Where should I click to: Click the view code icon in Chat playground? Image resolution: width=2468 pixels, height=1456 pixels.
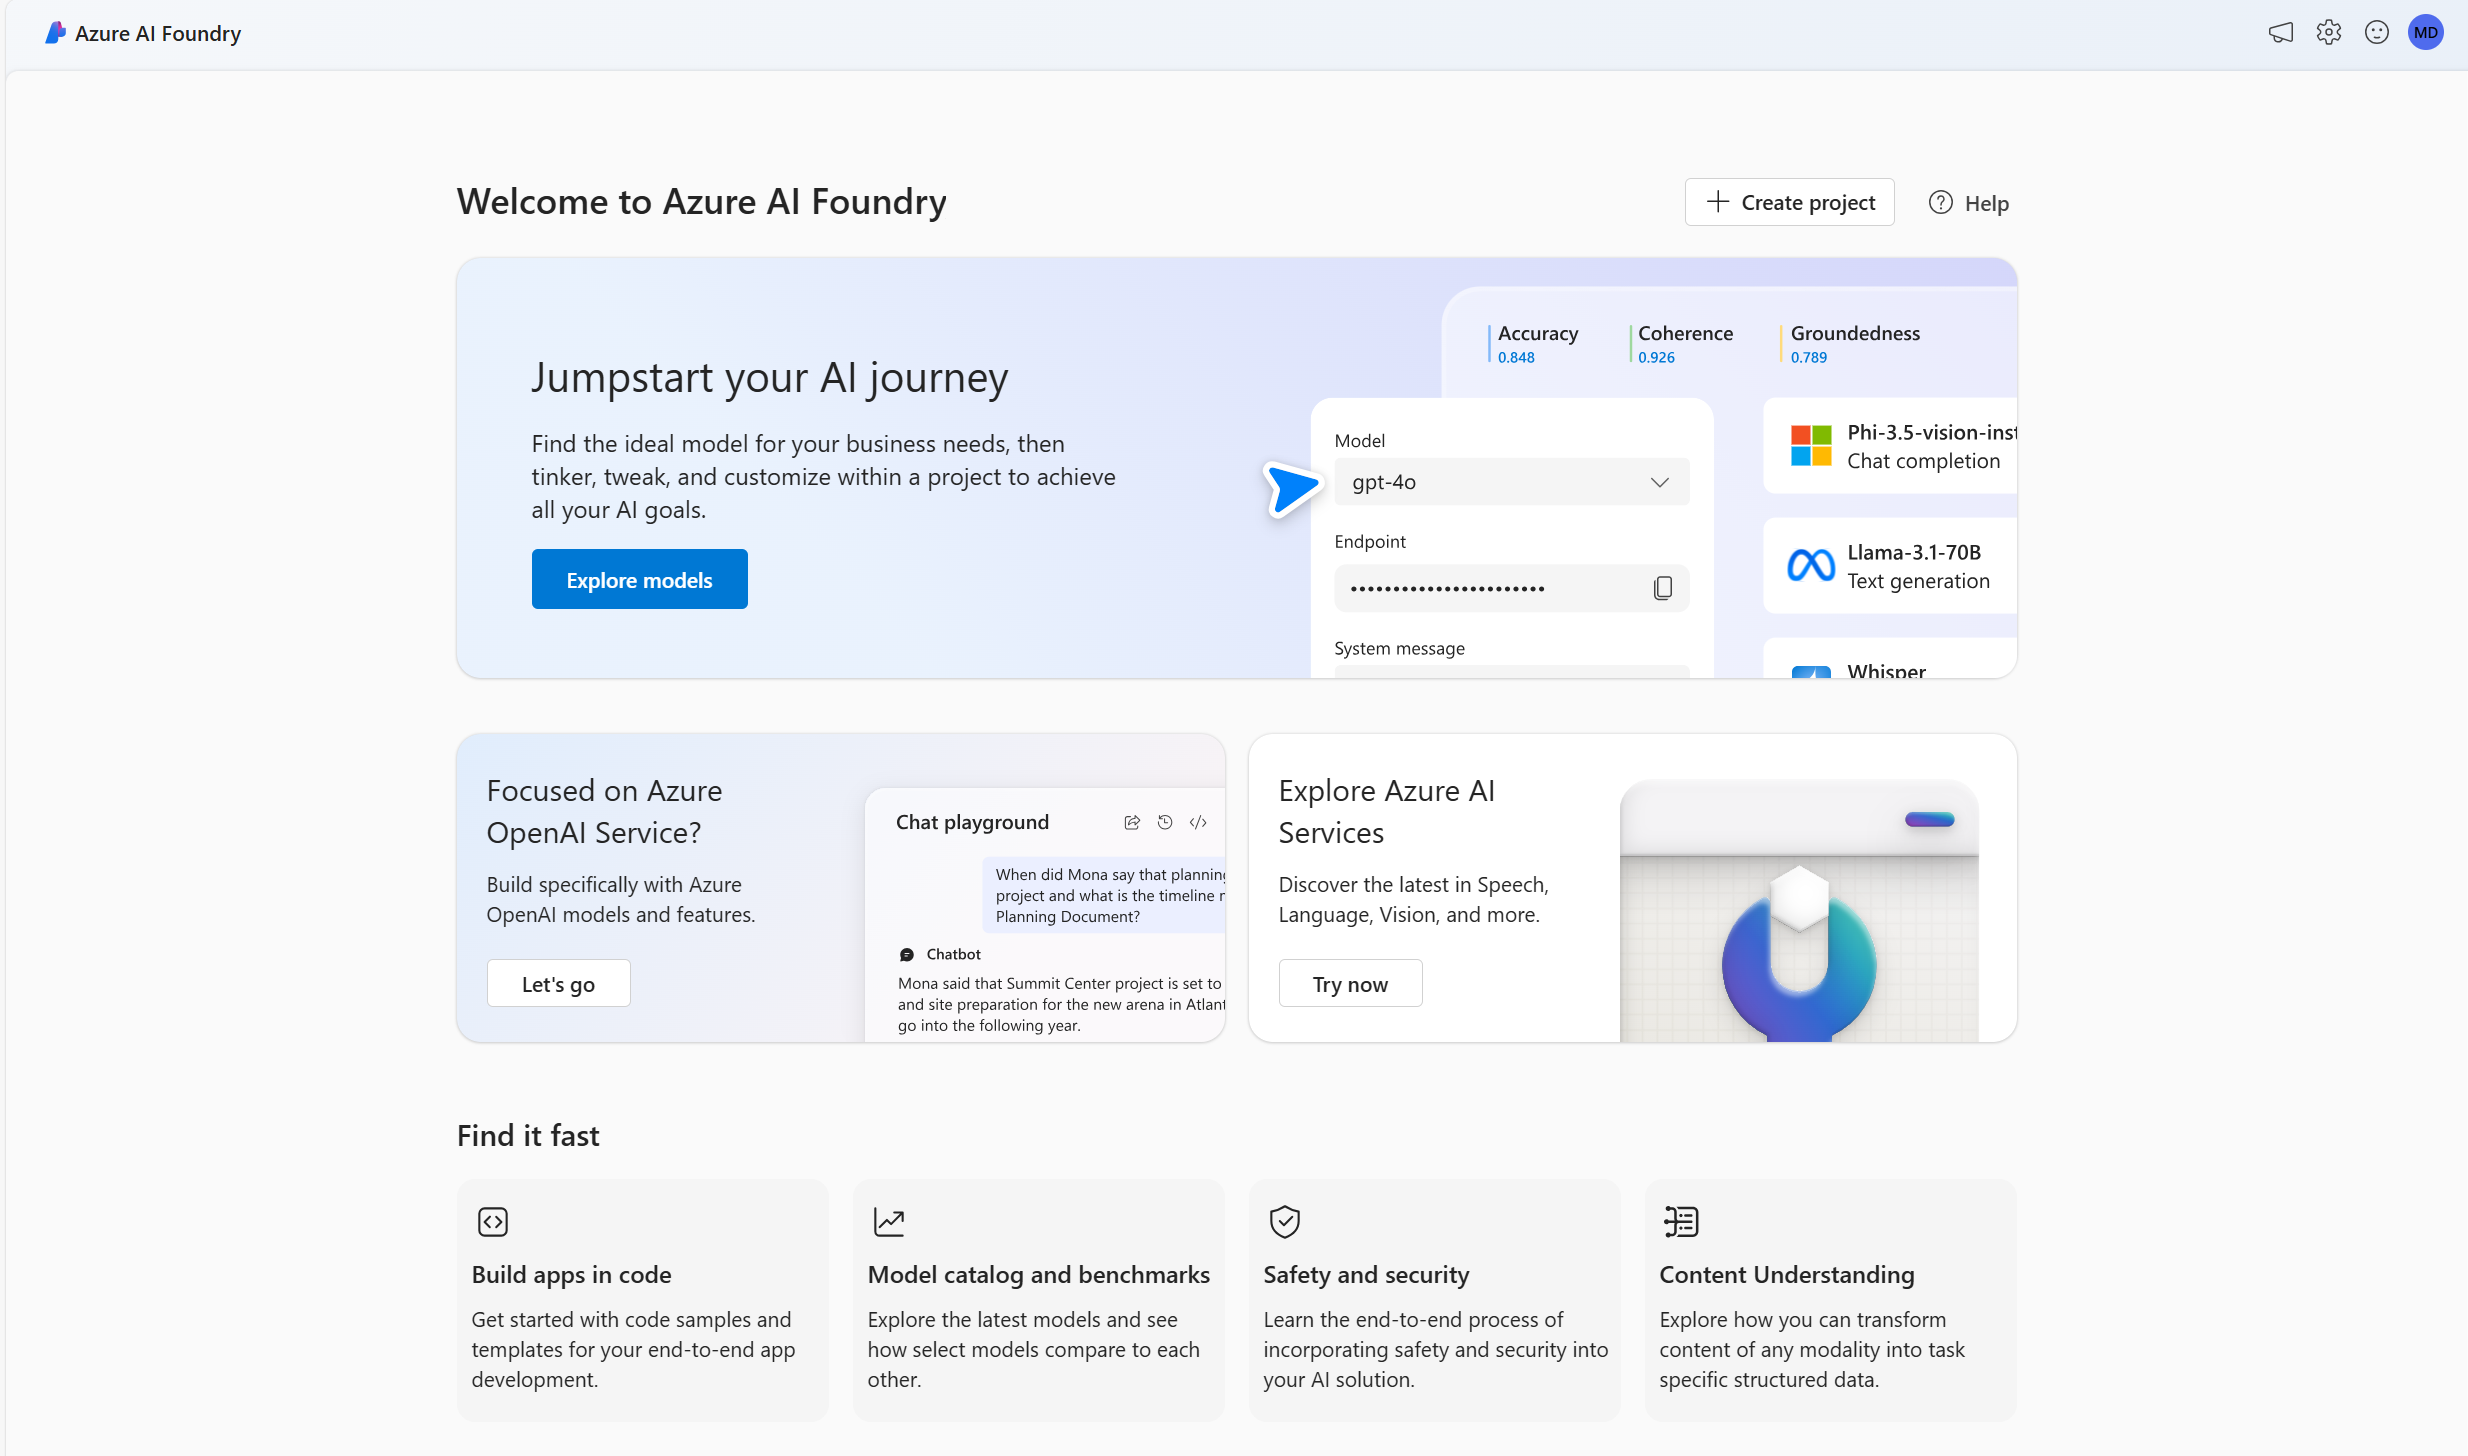pyautogui.click(x=1198, y=822)
